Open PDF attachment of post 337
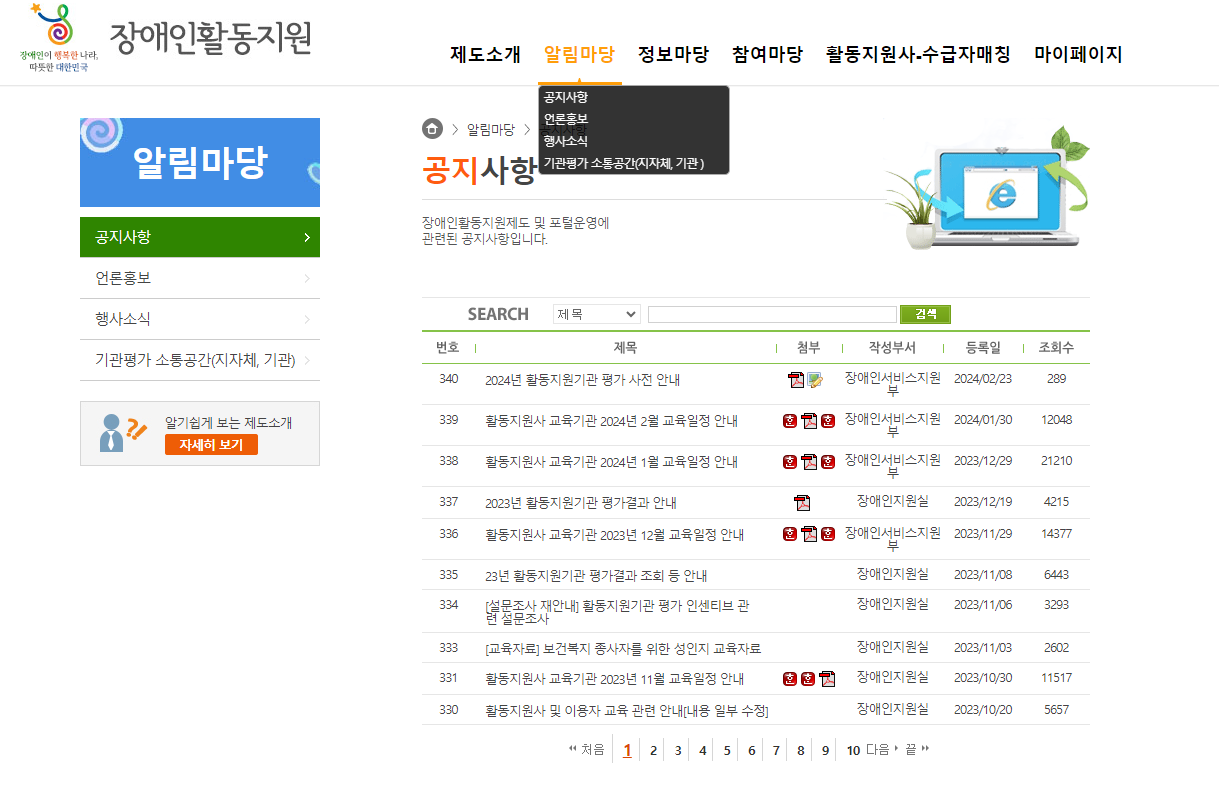Screen dimensions: 1219x785 802,502
